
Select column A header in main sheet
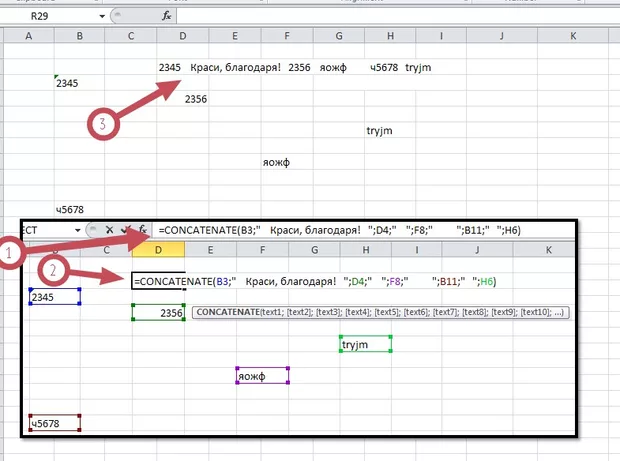click(28, 36)
